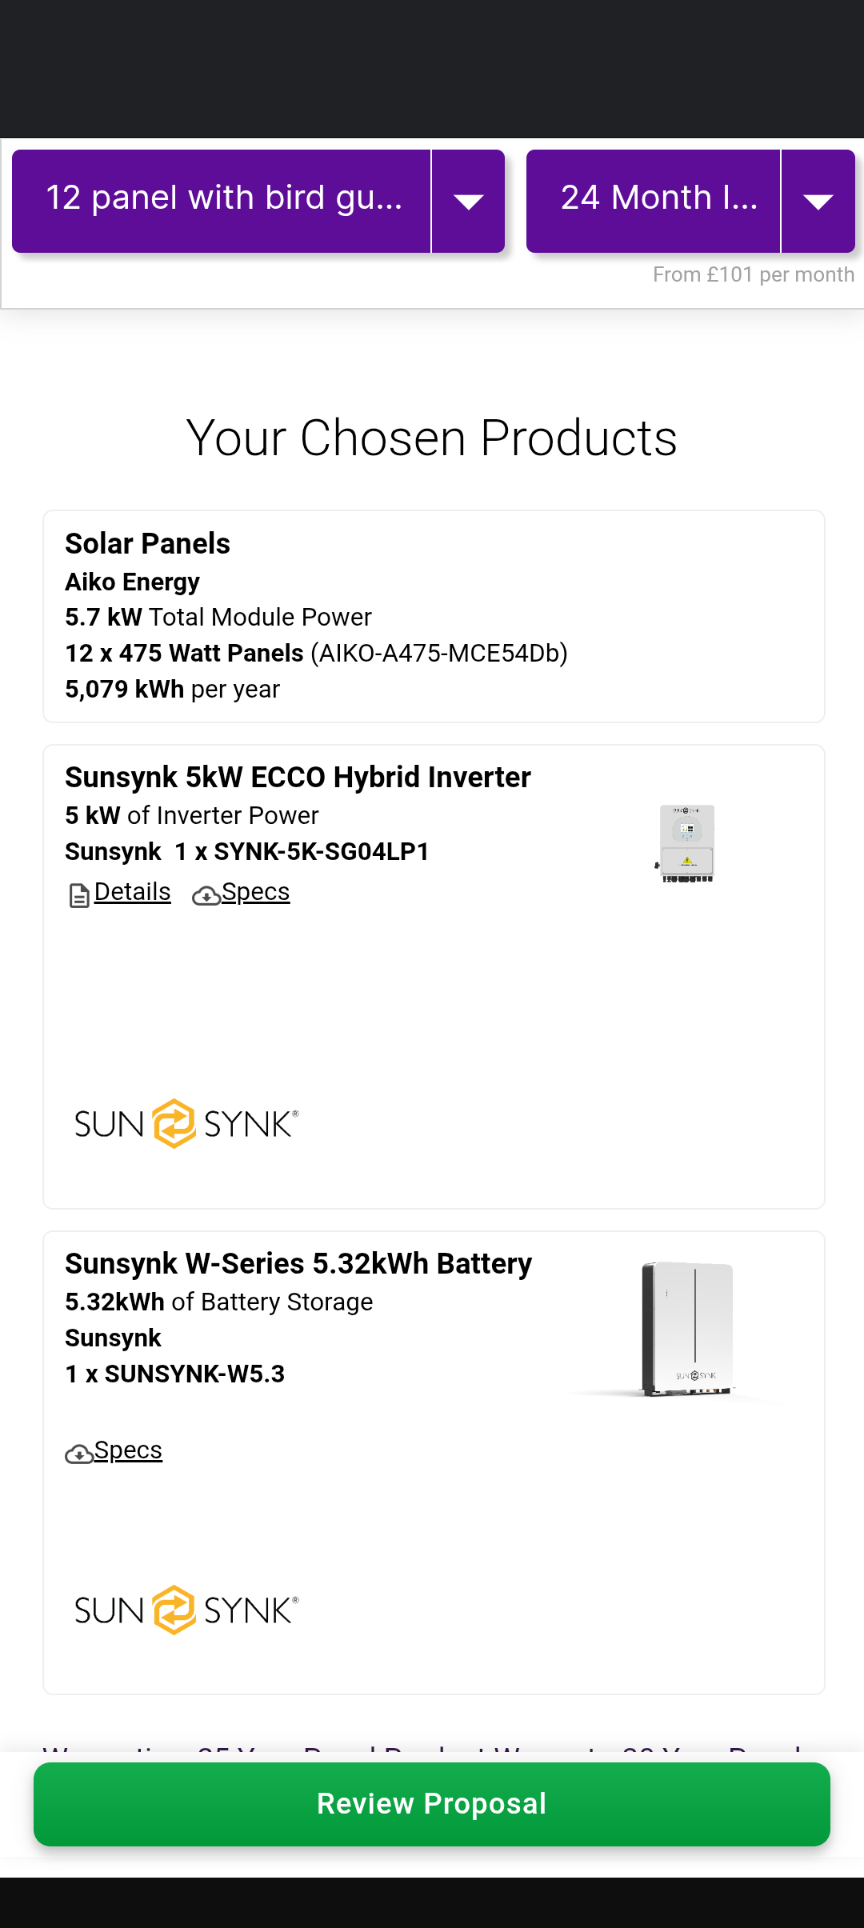Click the Sunsynk W-Series 5.32kWh Battery title
864x1928 pixels.
pyautogui.click(x=298, y=1264)
